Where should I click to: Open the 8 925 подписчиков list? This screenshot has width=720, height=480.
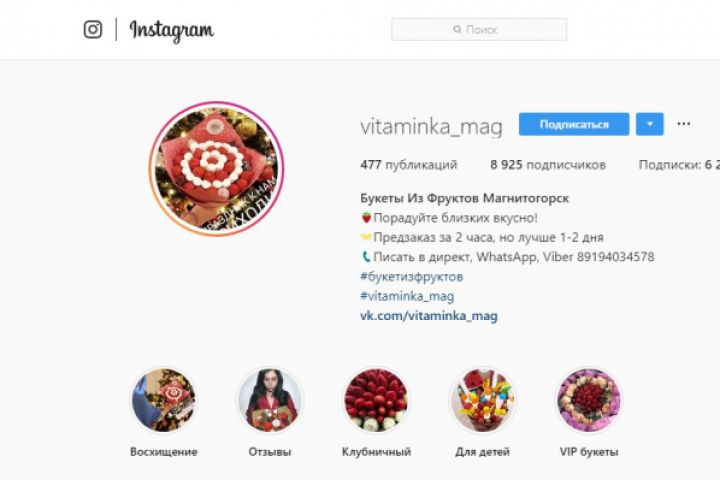[548, 165]
